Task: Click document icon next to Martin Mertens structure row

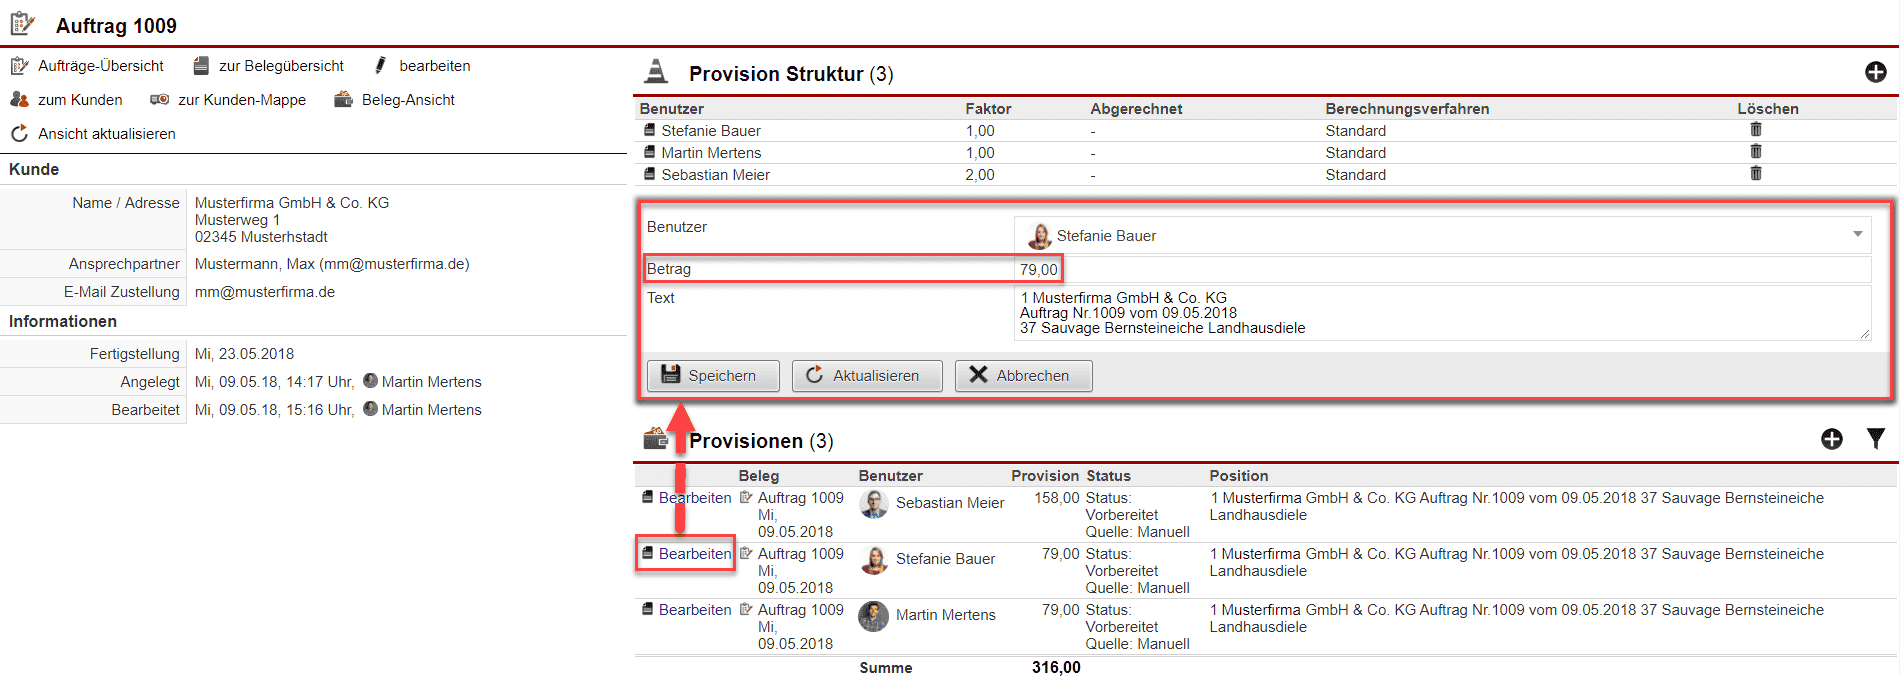Action: coord(649,152)
